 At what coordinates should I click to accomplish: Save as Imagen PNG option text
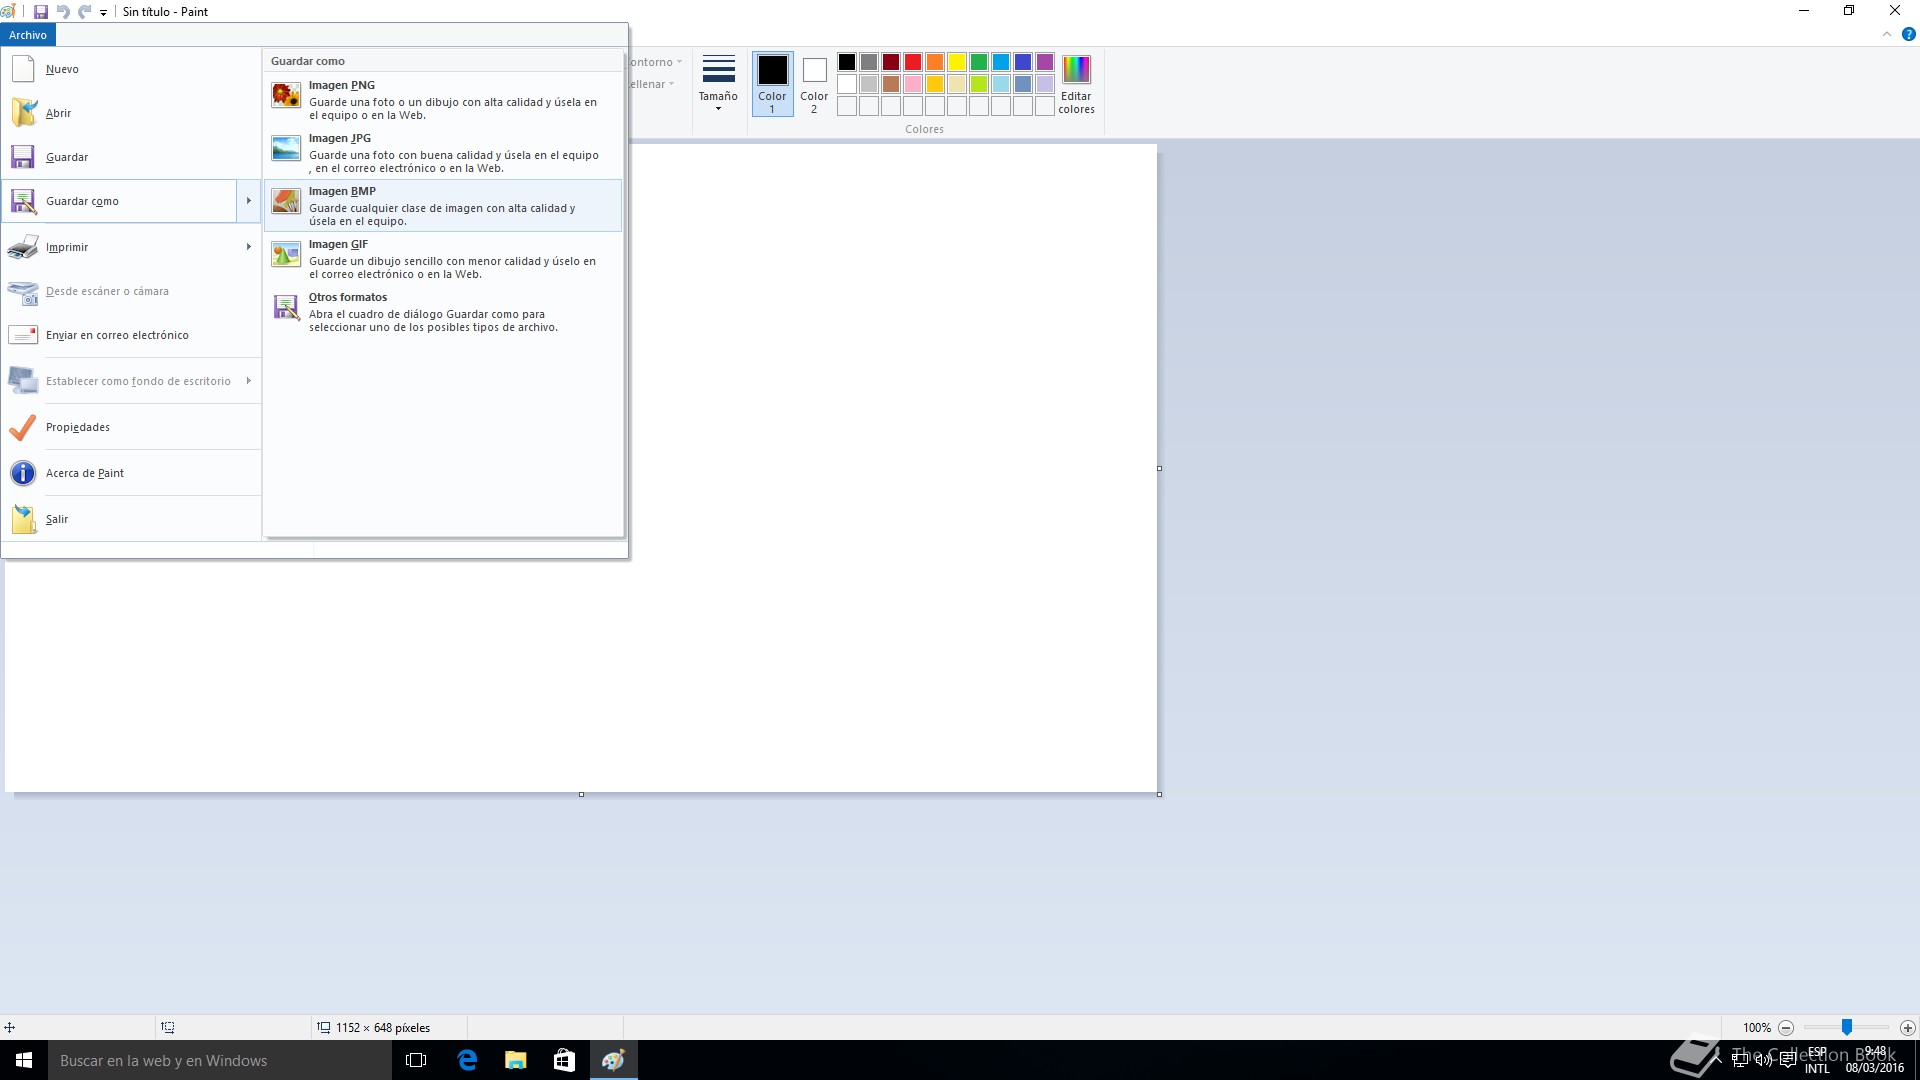(x=342, y=85)
